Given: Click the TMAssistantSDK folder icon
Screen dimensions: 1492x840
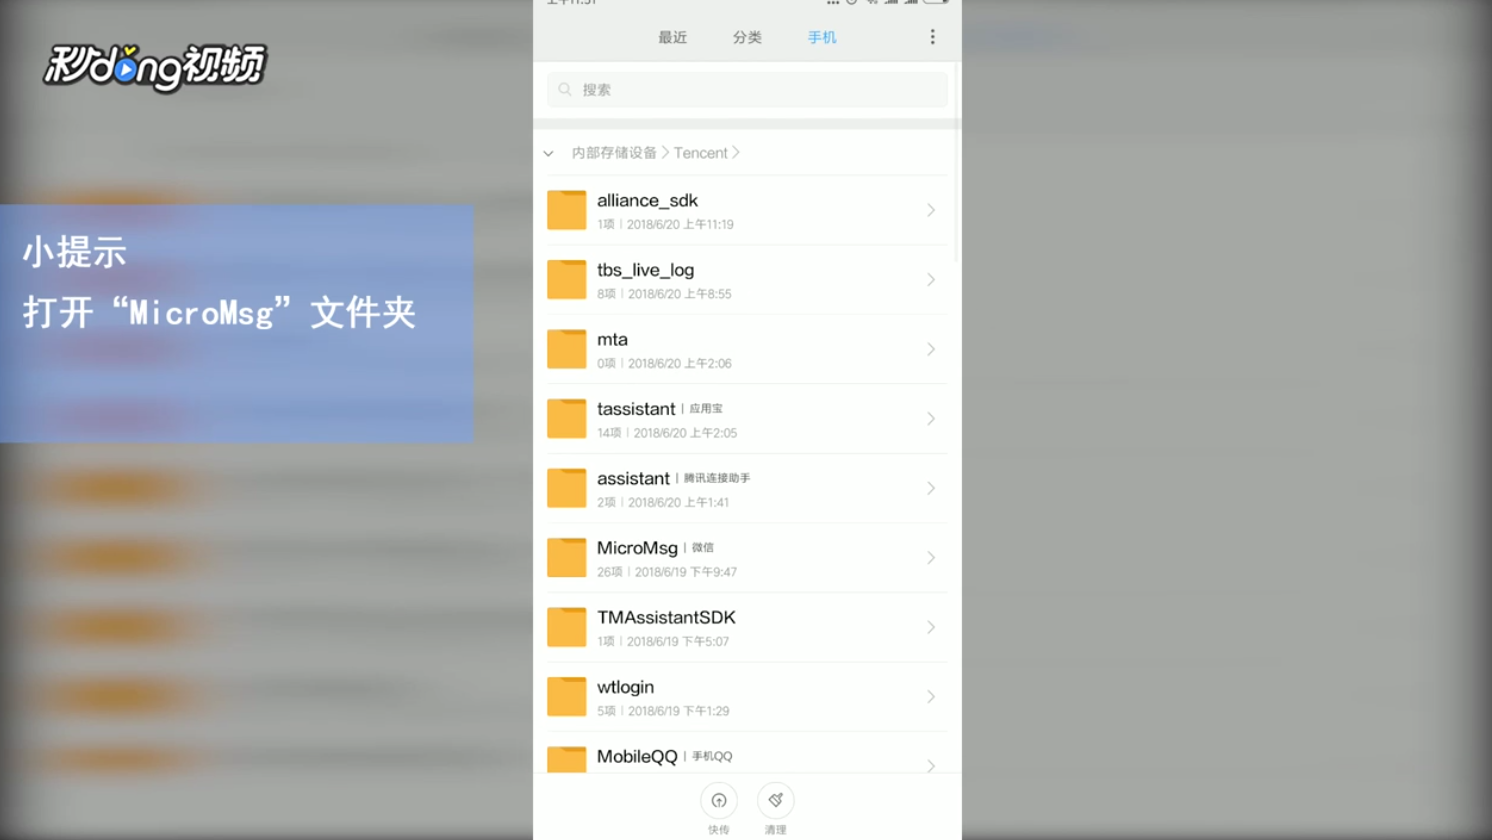Looking at the screenshot, I should point(566,627).
